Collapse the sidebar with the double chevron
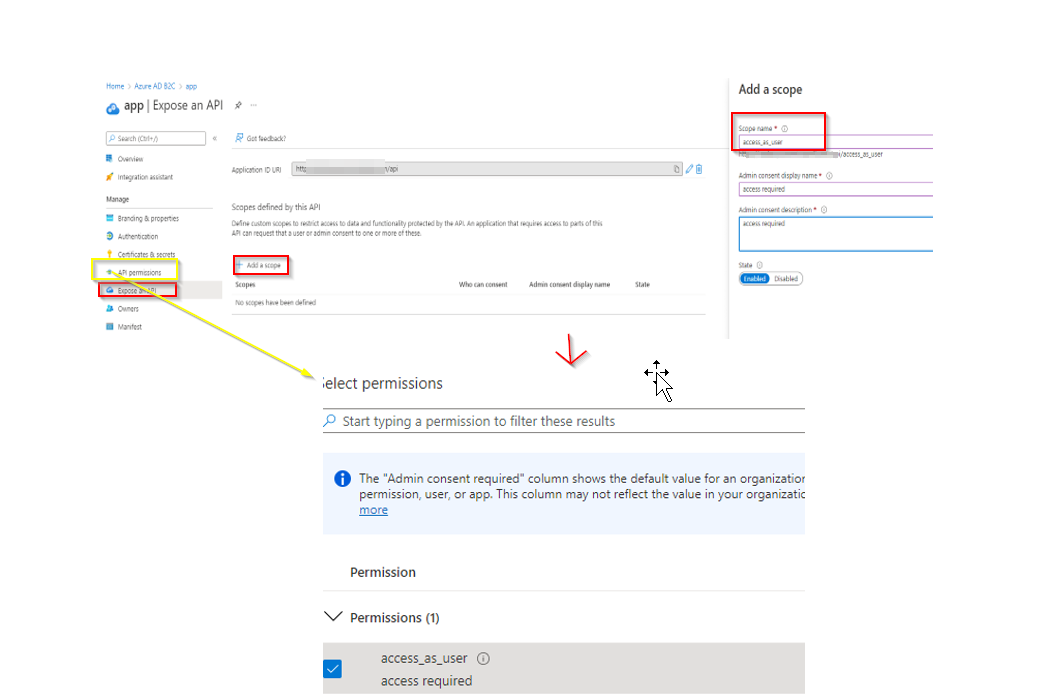 [x=215, y=139]
